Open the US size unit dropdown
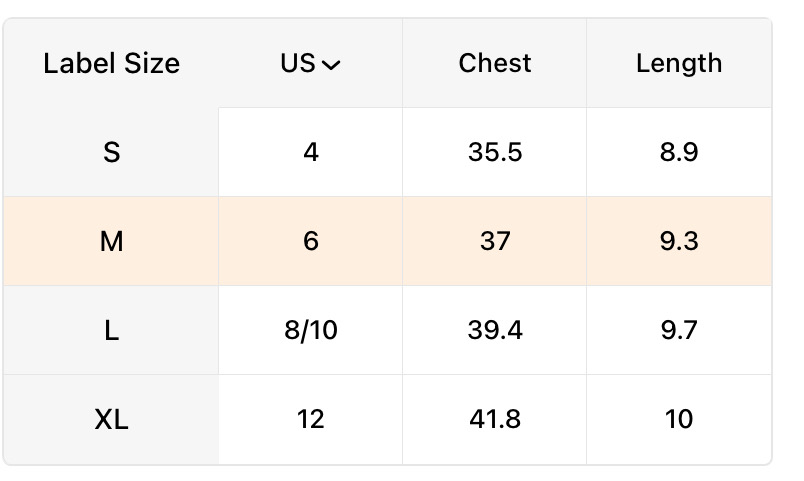Viewport: 804px width, 481px height. click(x=311, y=64)
